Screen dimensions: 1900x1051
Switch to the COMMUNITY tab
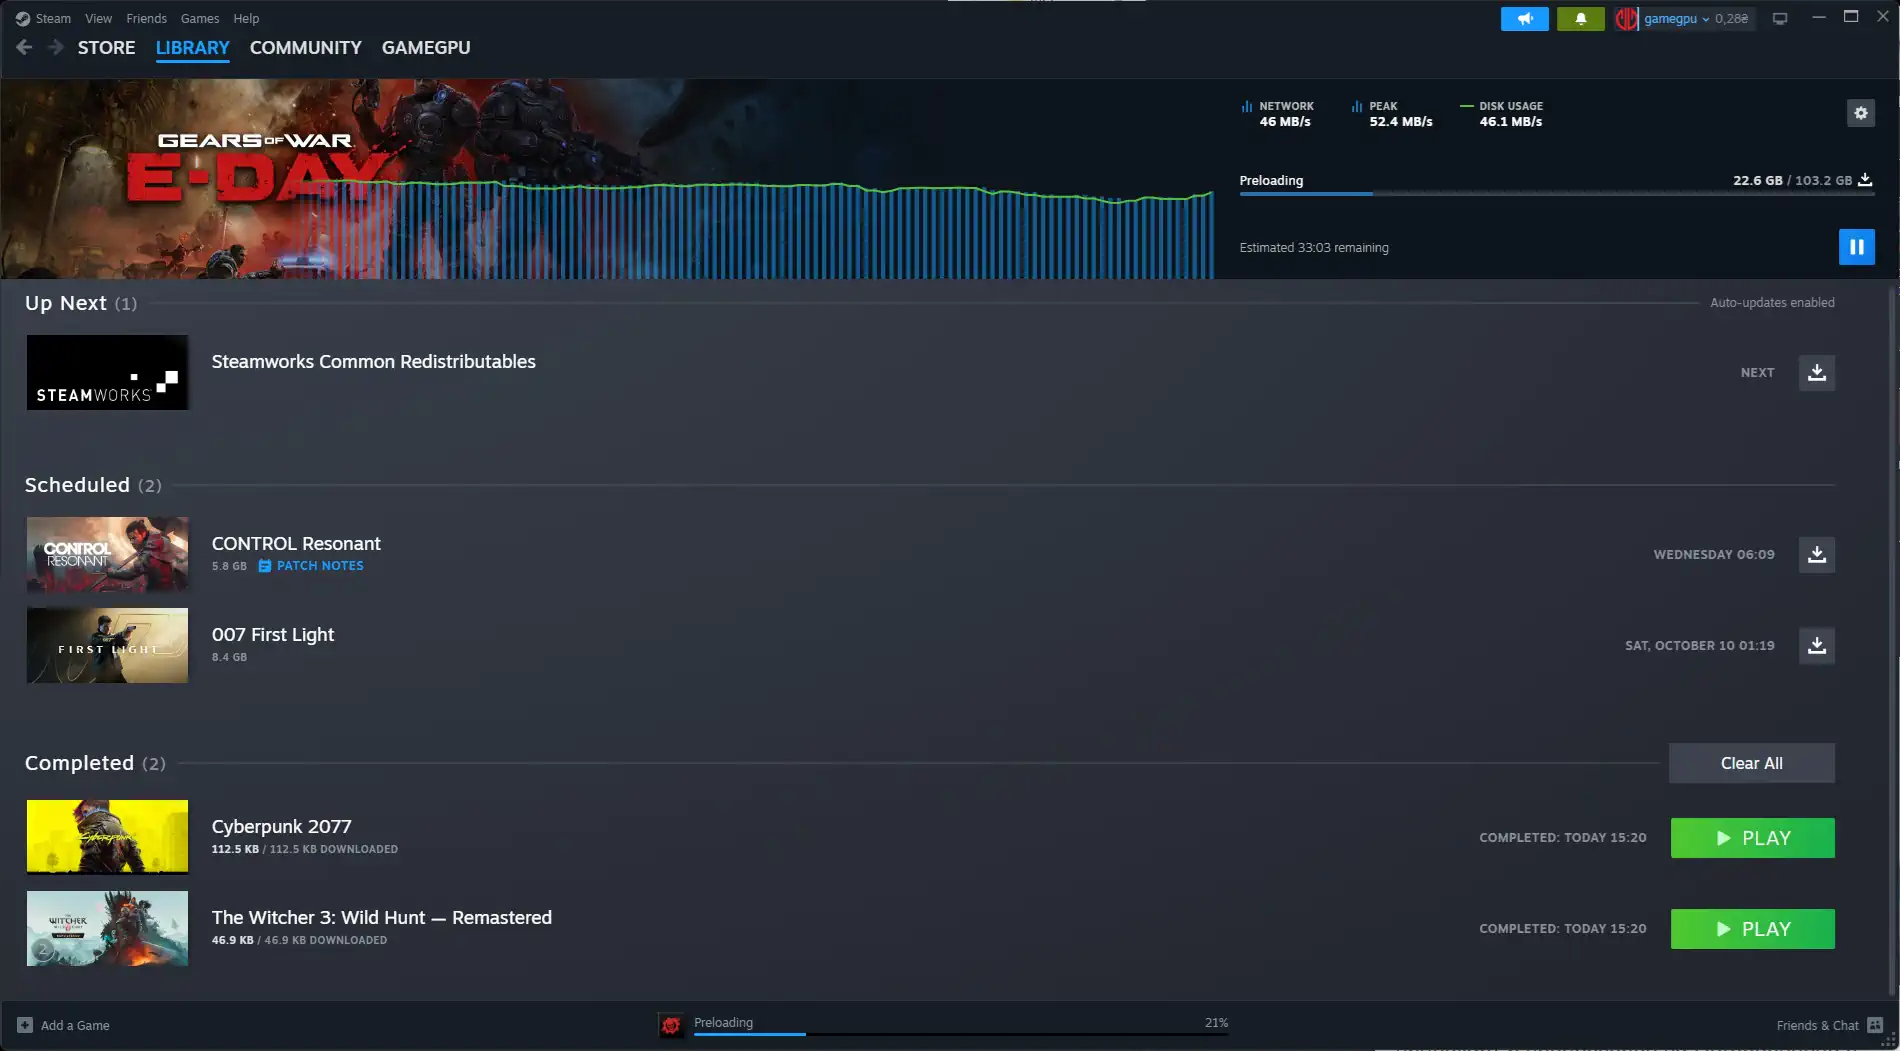305,47
